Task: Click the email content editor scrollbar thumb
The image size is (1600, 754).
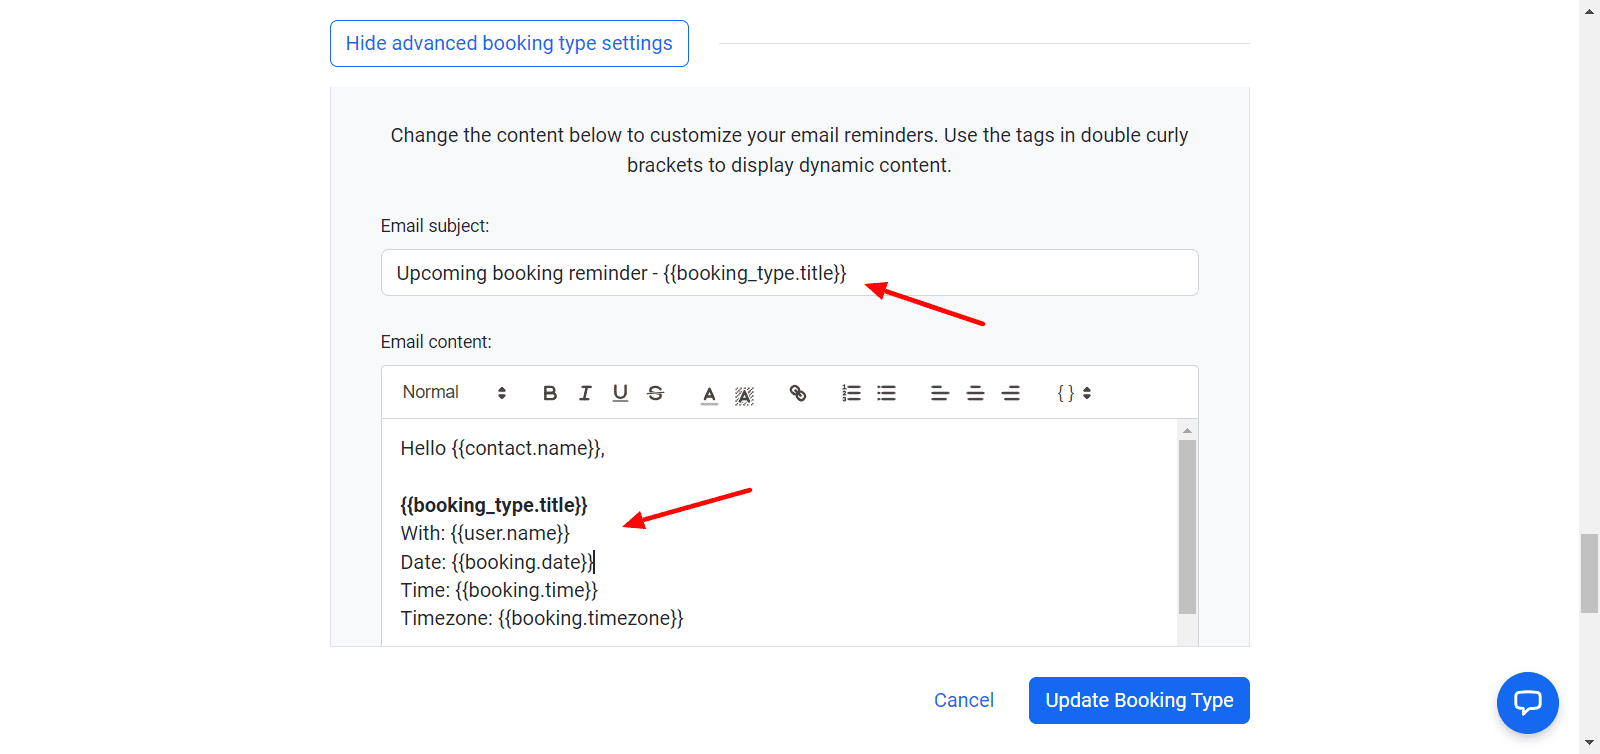Action: tap(1187, 526)
